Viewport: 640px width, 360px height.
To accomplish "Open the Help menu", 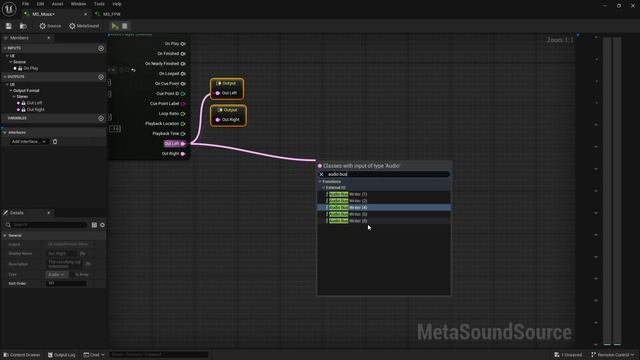I will (x=117, y=4).
